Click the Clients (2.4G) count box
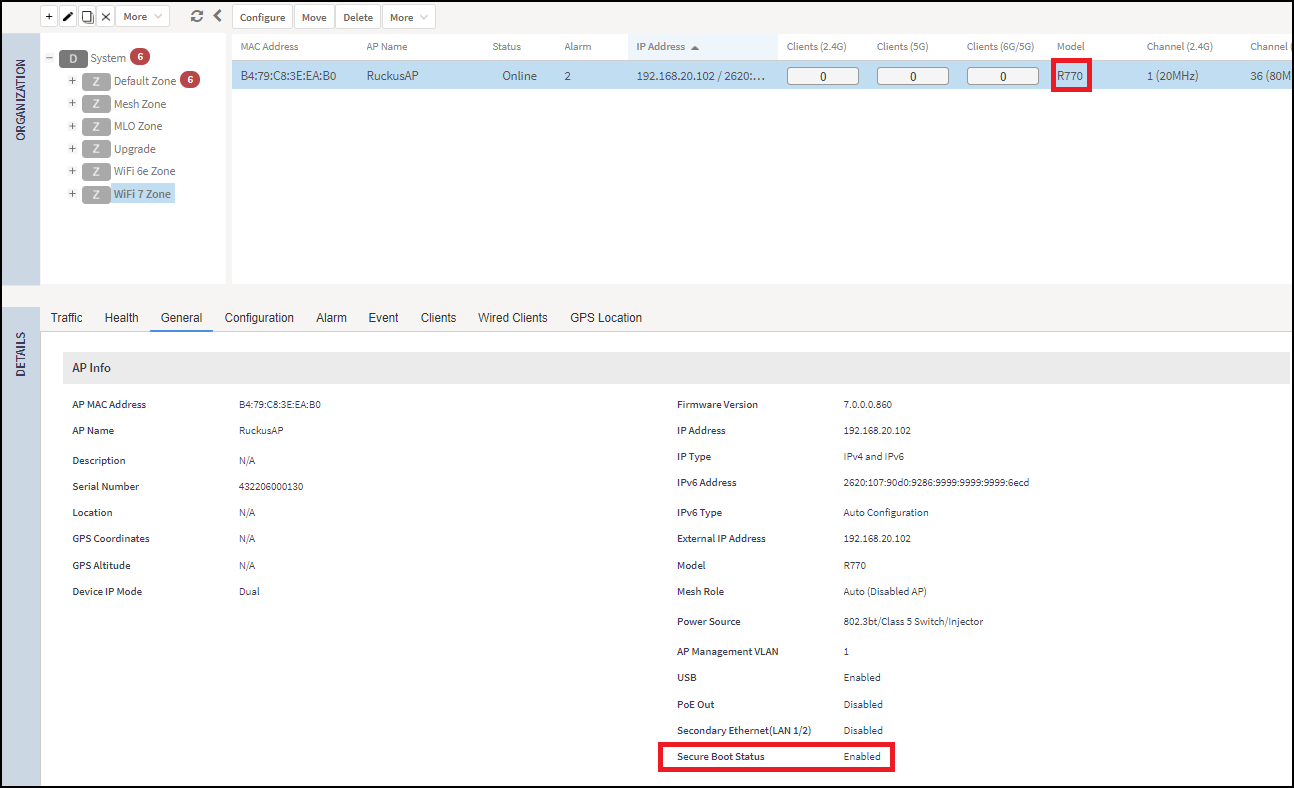The width and height of the screenshot is (1294, 788). coord(823,76)
